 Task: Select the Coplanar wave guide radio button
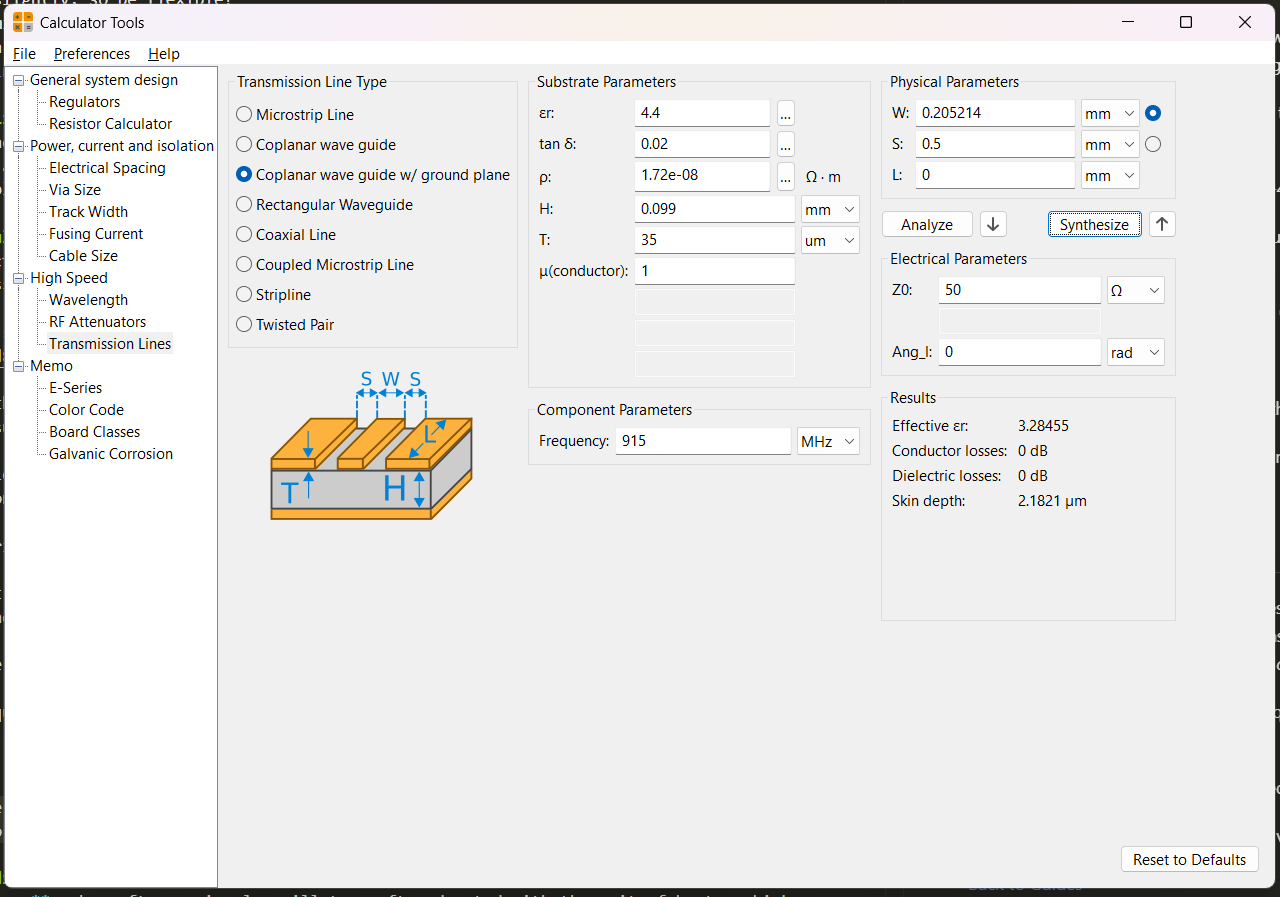coord(243,144)
